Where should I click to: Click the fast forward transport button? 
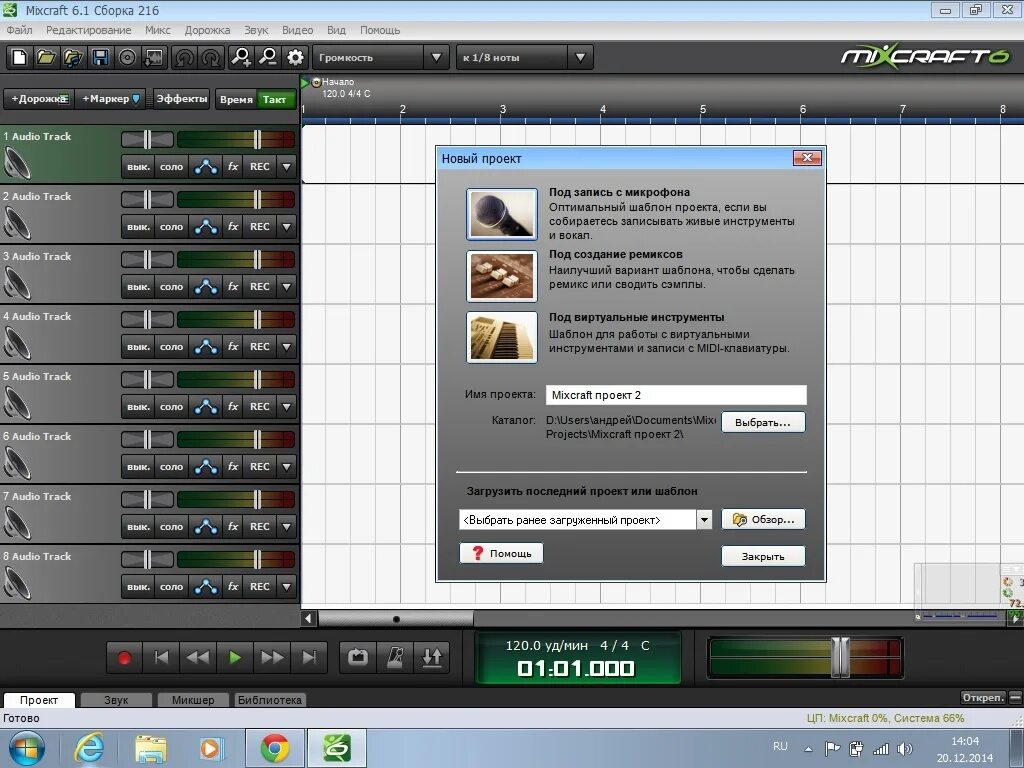pos(272,658)
